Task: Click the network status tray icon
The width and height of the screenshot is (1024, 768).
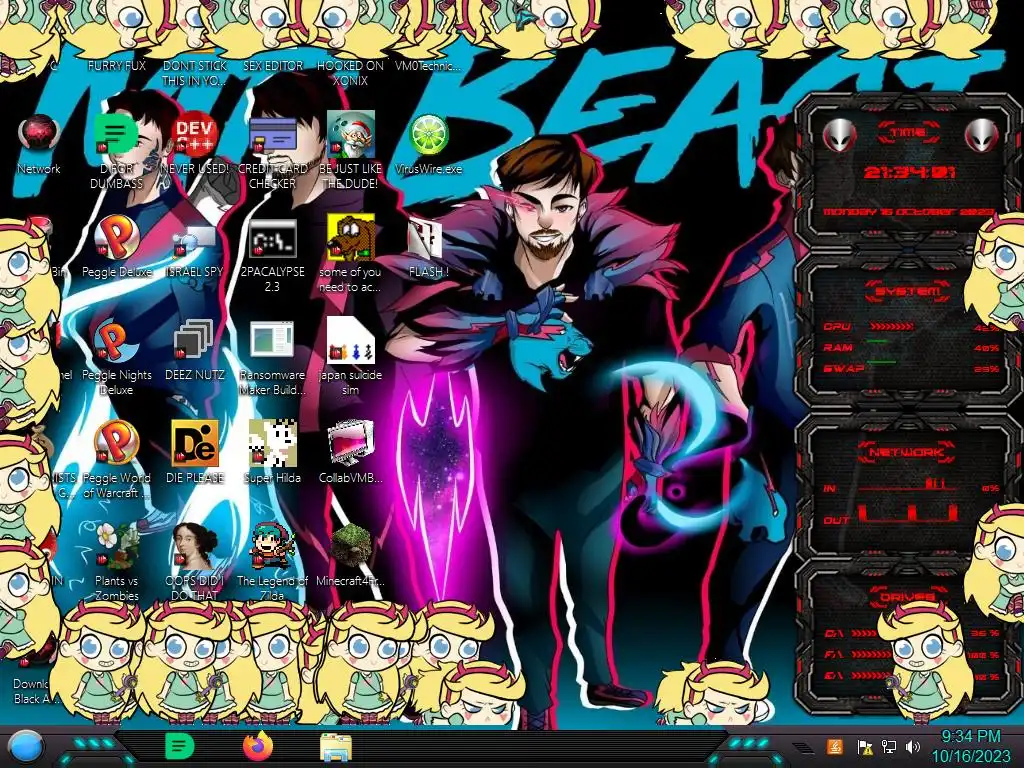Action: pyautogui.click(x=889, y=746)
